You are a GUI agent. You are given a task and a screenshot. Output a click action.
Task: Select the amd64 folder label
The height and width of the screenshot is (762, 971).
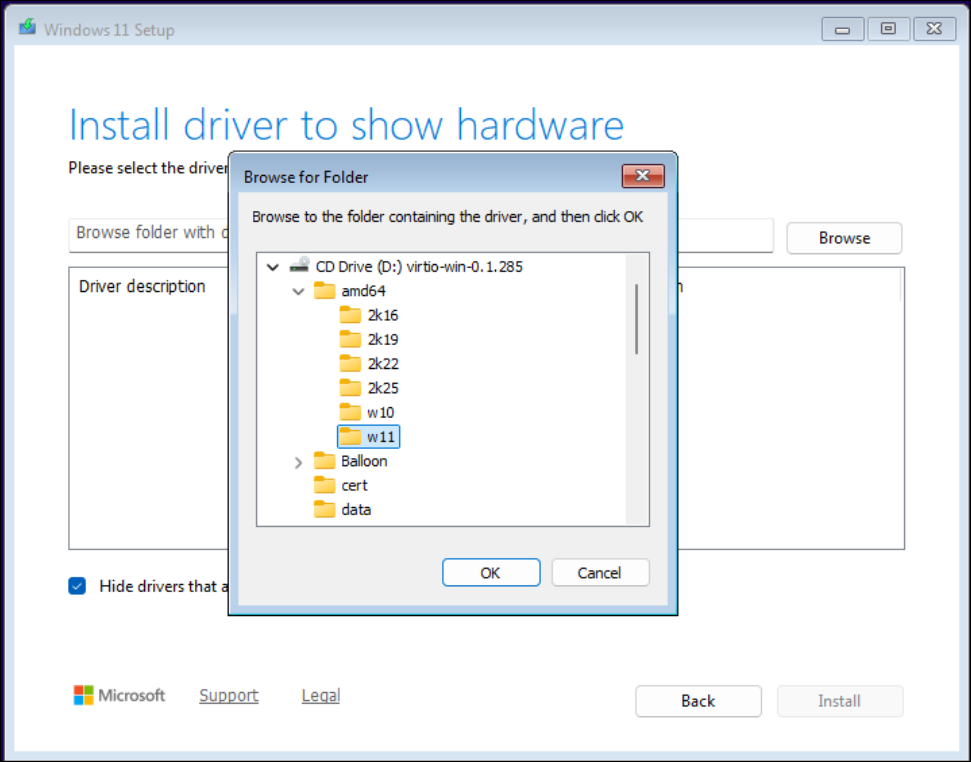(x=364, y=290)
